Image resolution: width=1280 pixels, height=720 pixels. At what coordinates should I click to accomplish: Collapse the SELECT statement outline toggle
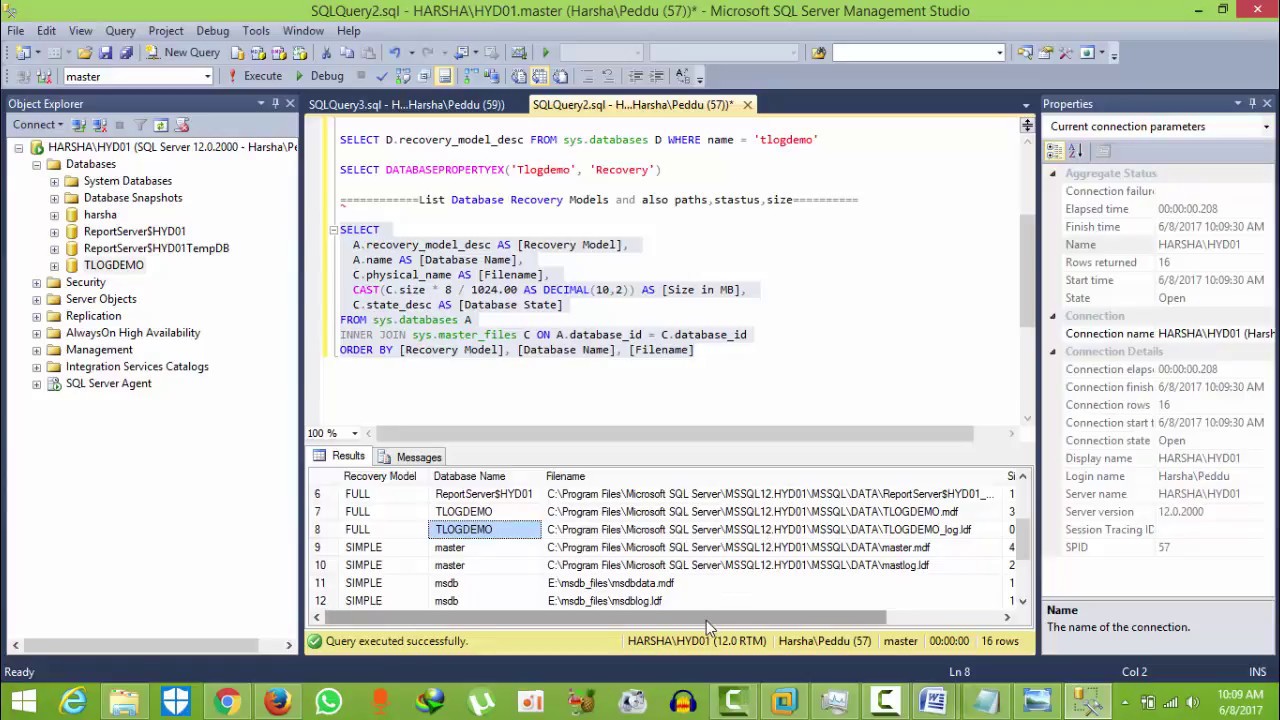[x=334, y=230]
